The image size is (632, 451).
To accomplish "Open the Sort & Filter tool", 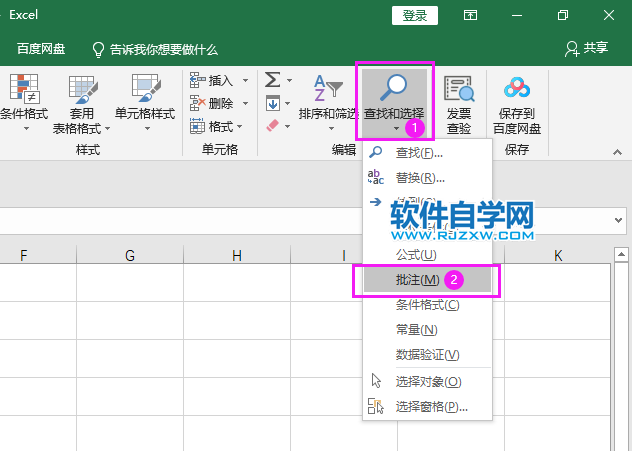I will tap(328, 100).
